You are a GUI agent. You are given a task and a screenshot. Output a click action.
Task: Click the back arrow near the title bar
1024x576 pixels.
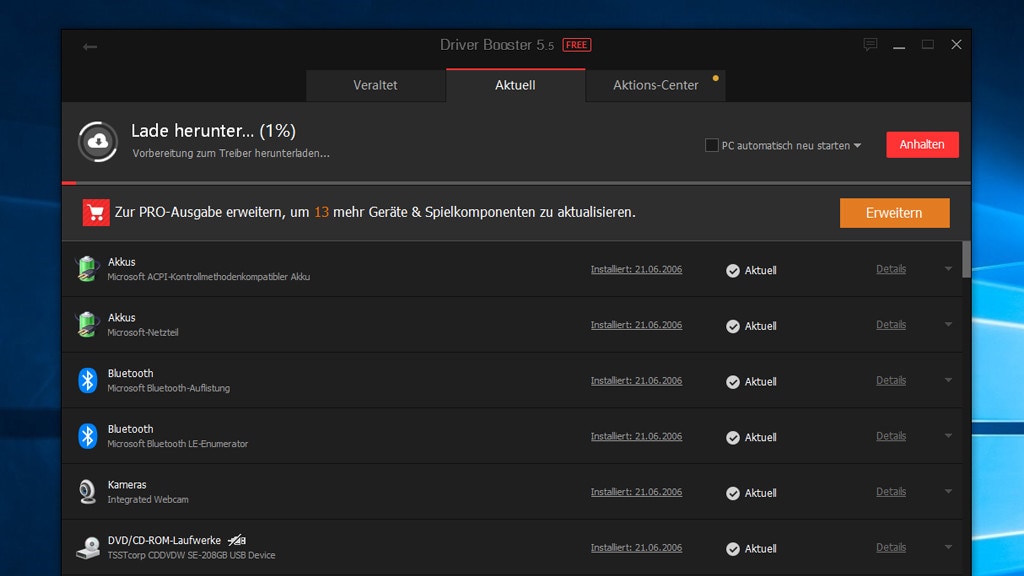point(90,46)
